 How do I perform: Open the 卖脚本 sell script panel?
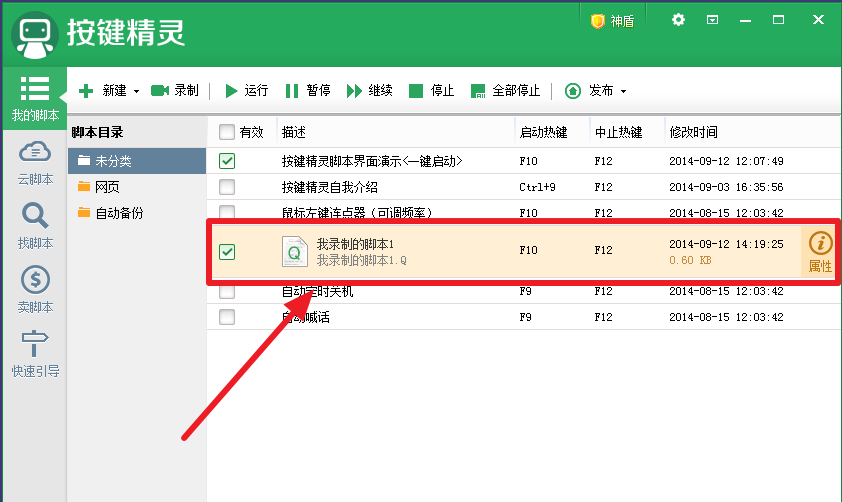pos(35,290)
